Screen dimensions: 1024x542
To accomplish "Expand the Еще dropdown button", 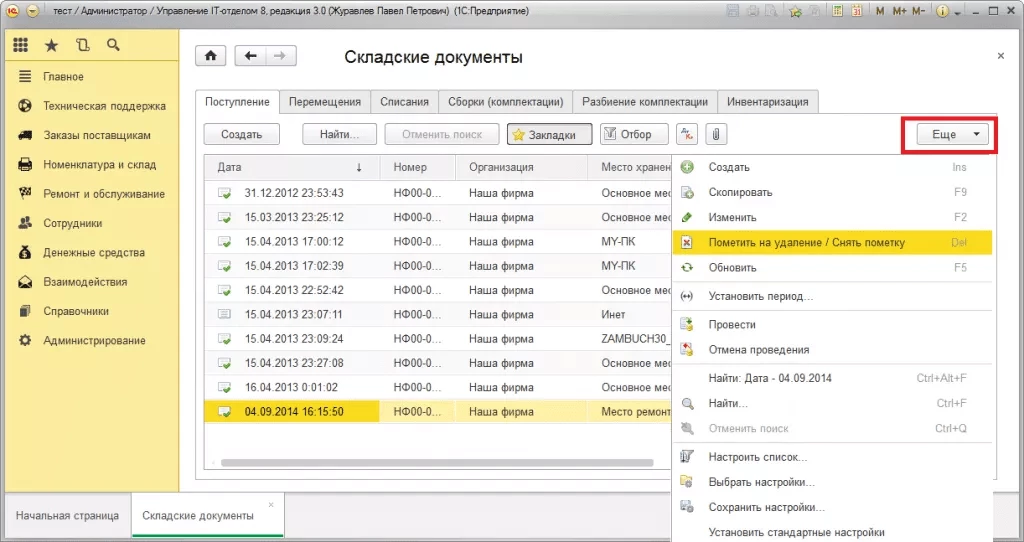I will 952,134.
